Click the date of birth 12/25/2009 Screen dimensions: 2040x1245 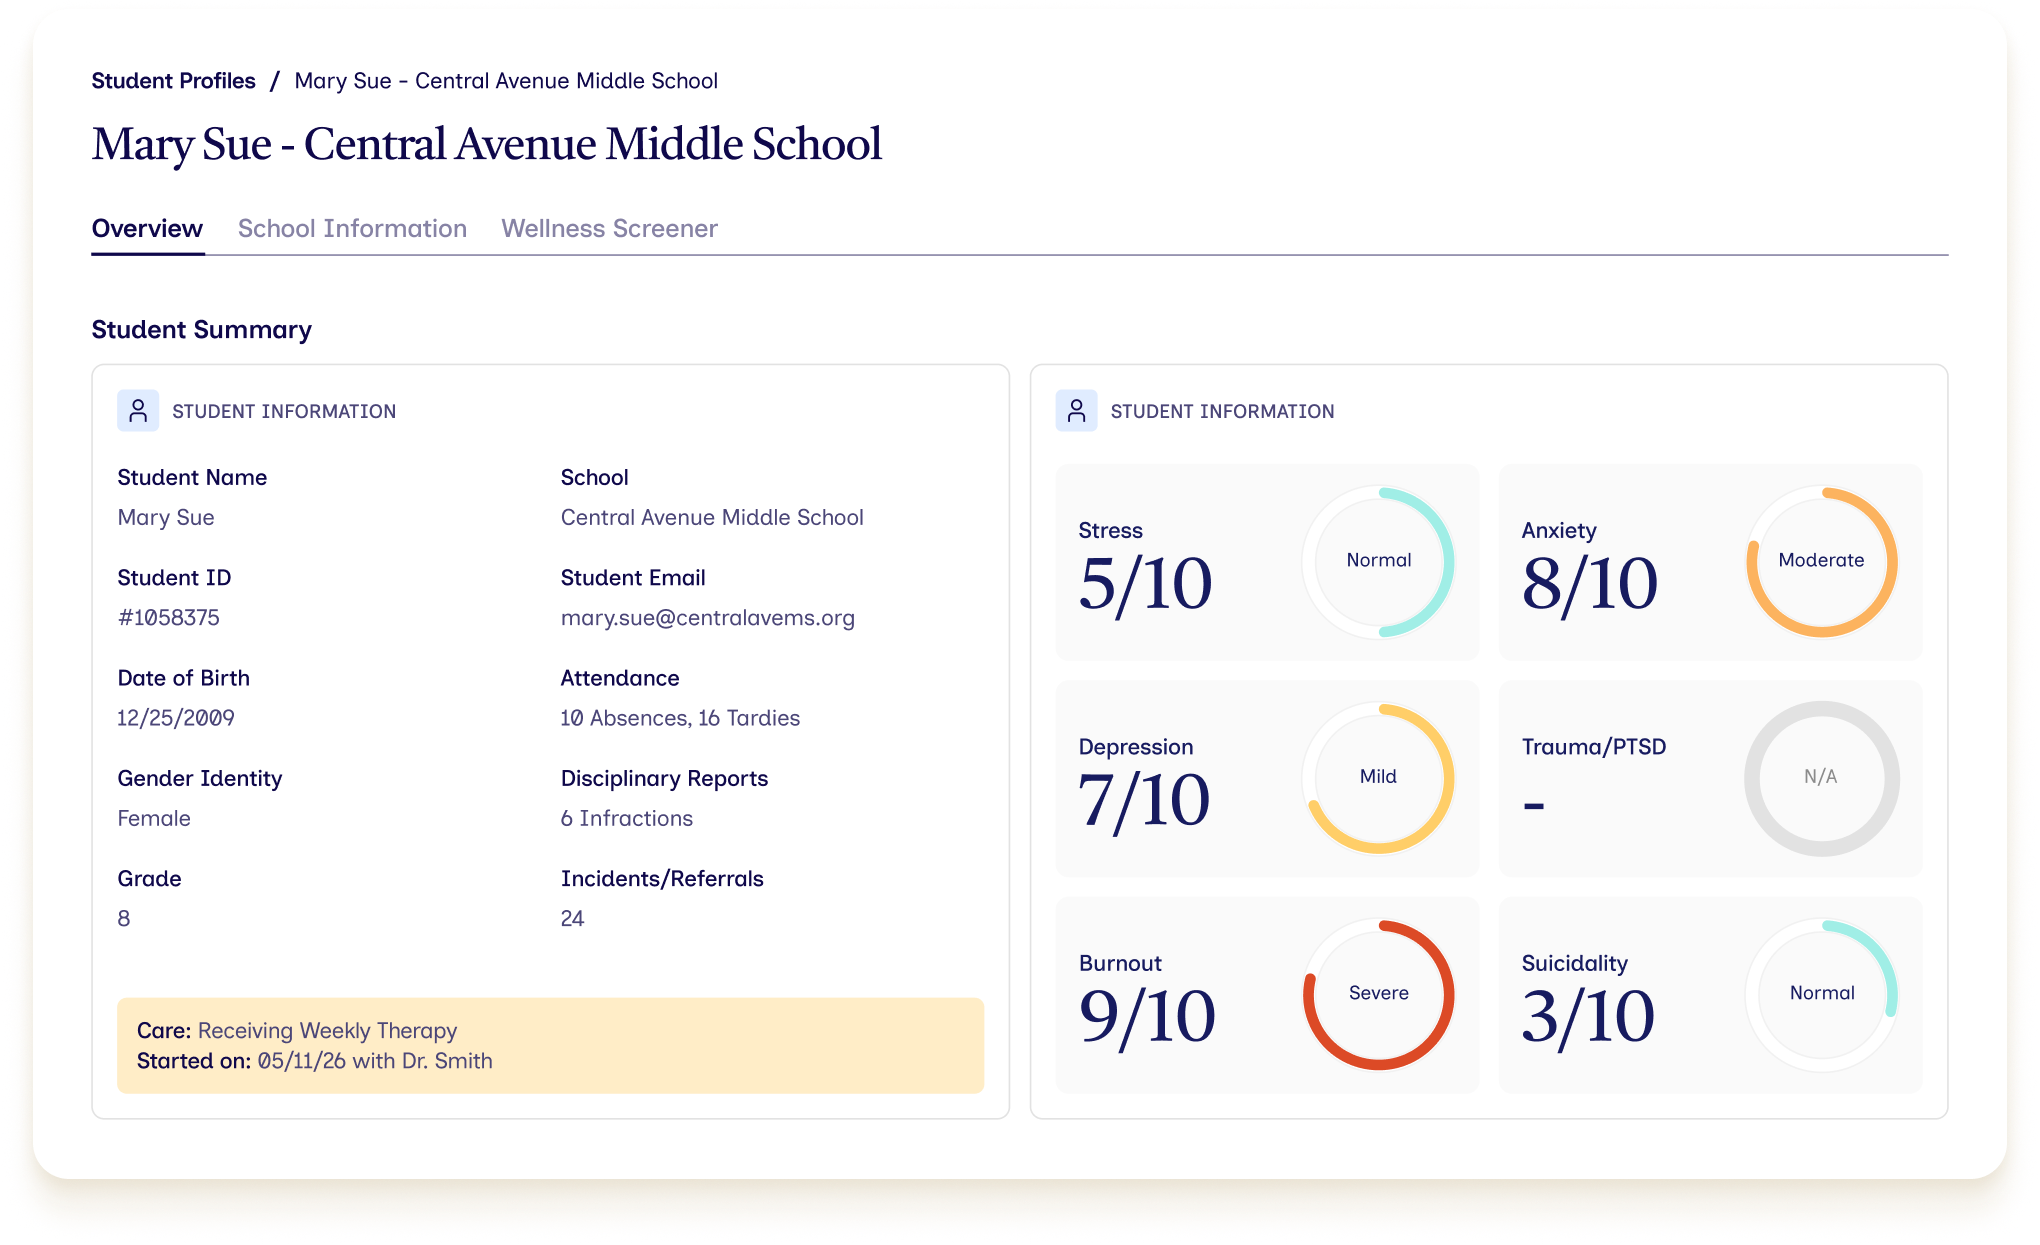[x=176, y=718]
